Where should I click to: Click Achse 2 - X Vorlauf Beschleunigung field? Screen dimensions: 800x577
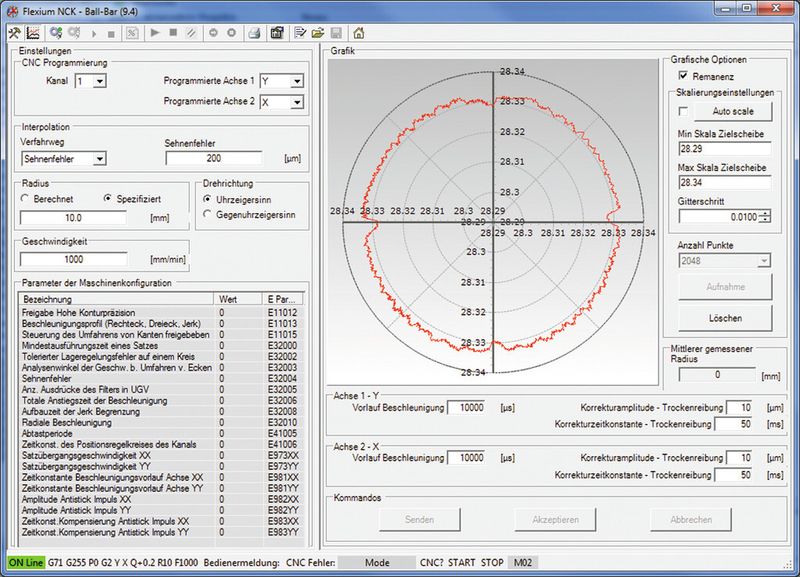pyautogui.click(x=466, y=458)
